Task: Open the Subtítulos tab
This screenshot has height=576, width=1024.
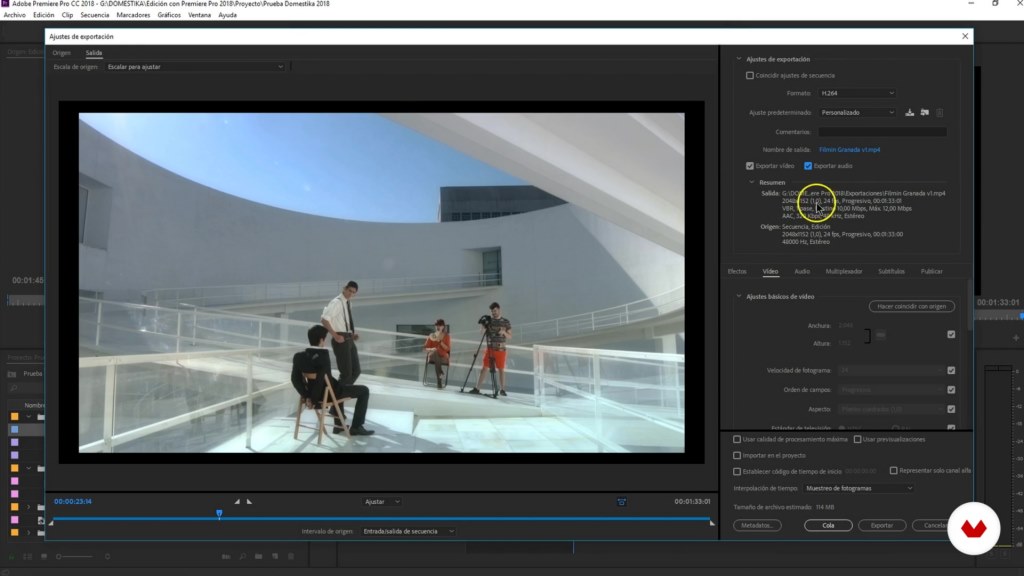Action: [891, 272]
